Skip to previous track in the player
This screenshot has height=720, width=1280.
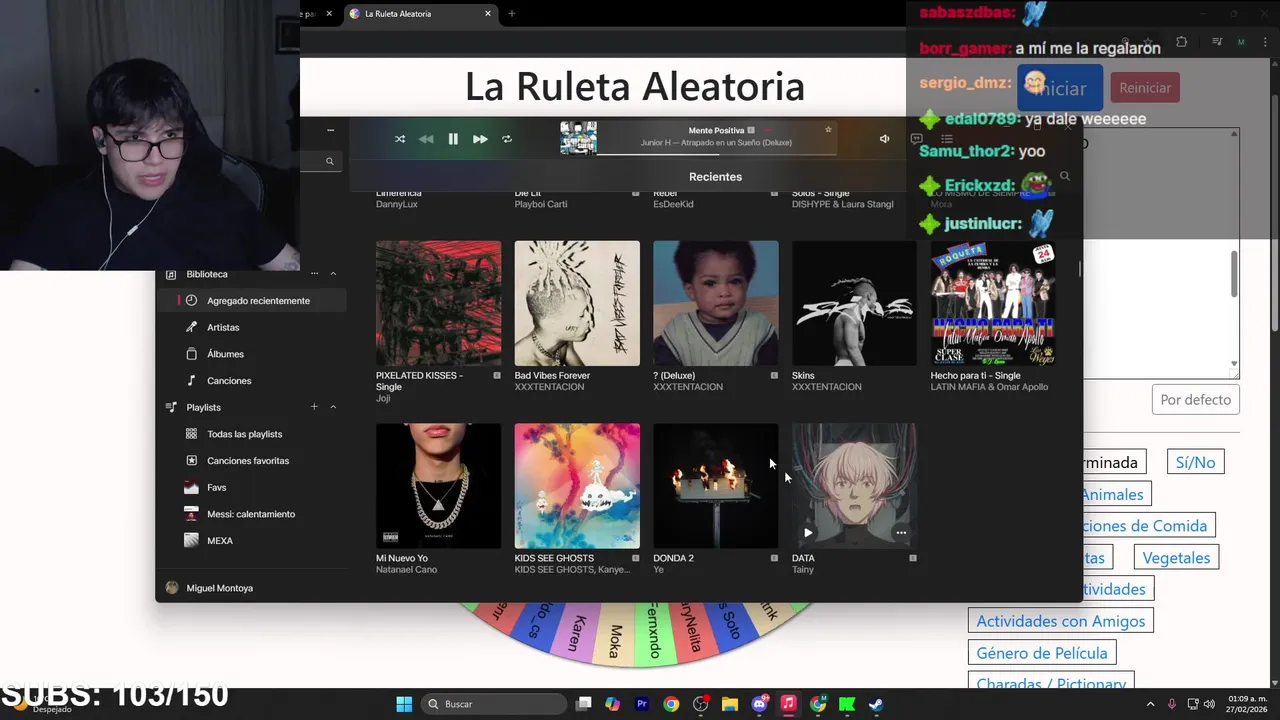pyautogui.click(x=426, y=139)
